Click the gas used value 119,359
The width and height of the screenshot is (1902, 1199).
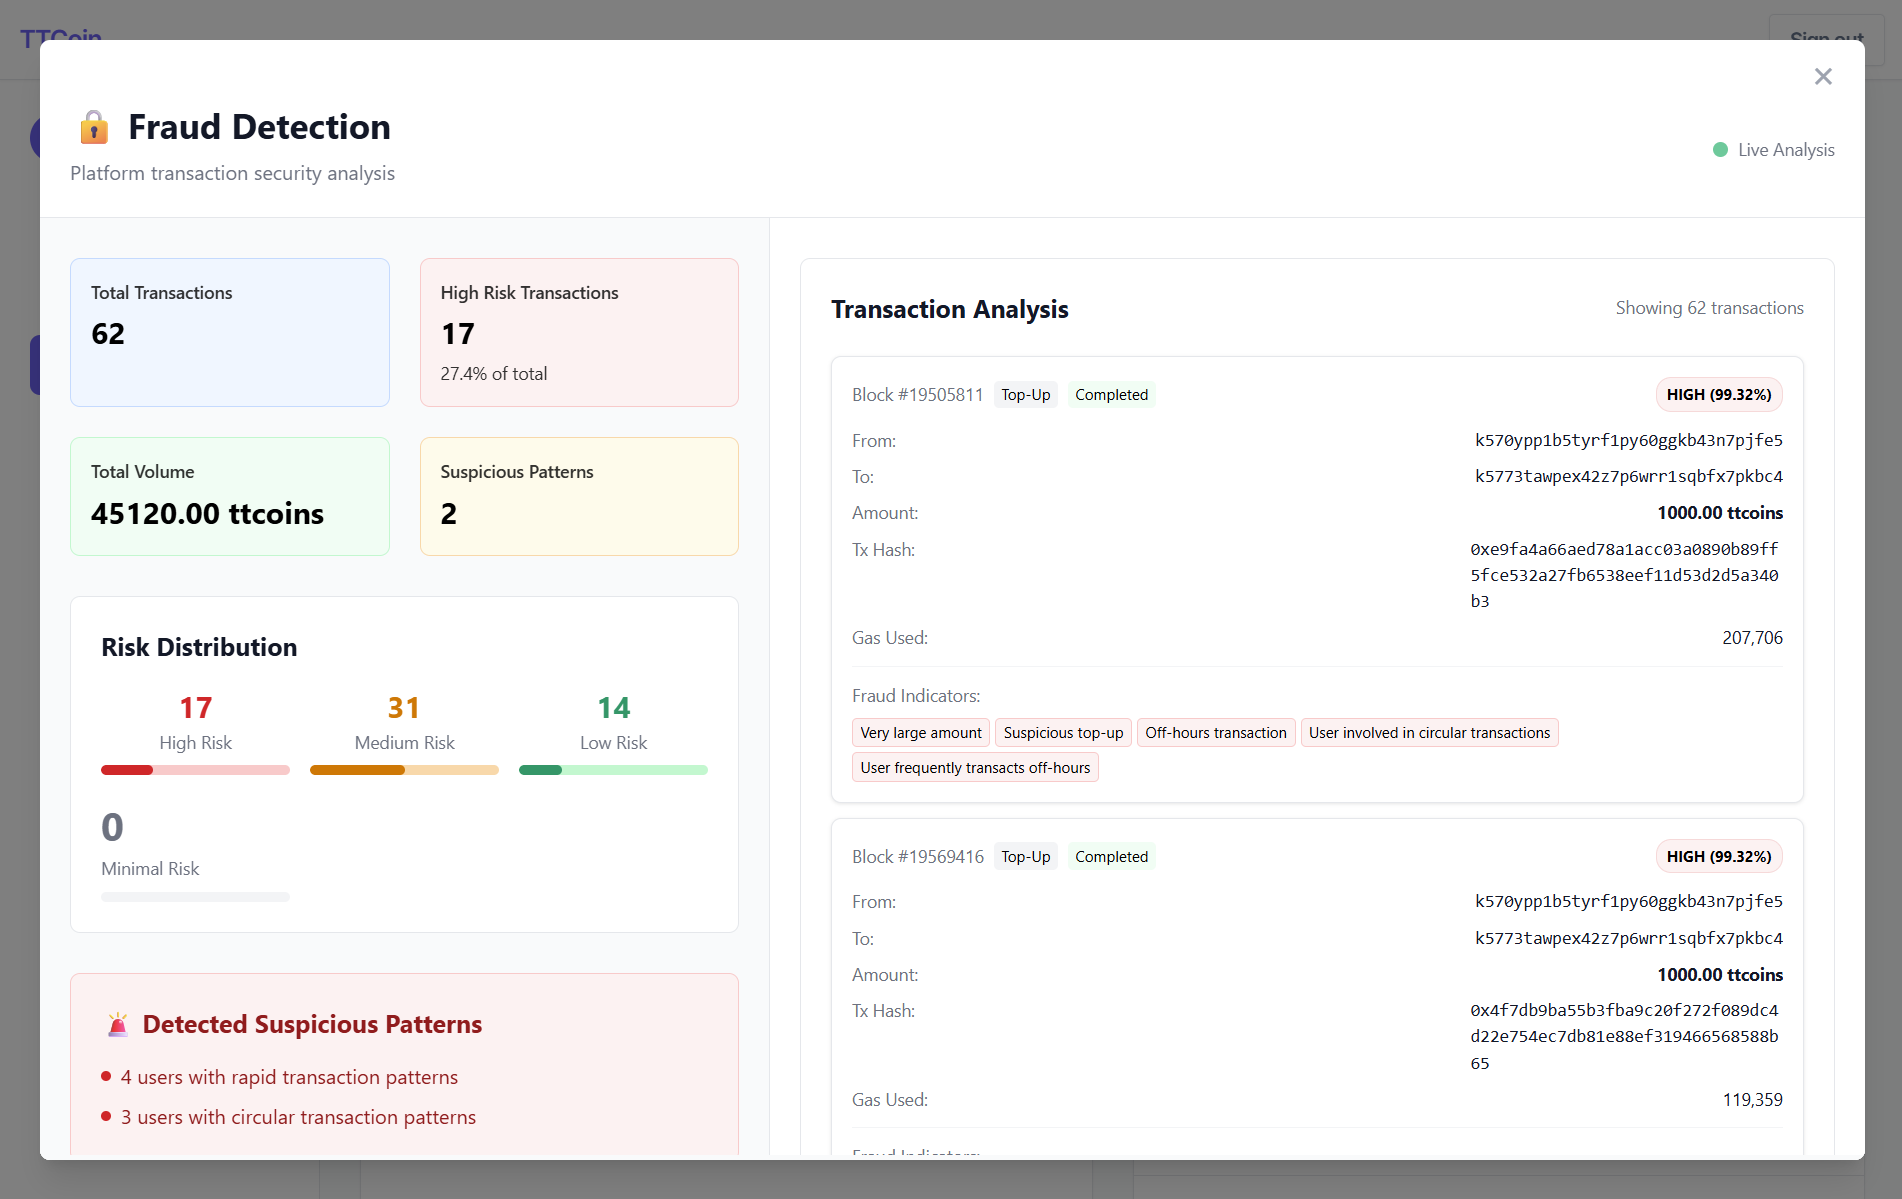pos(1752,1100)
